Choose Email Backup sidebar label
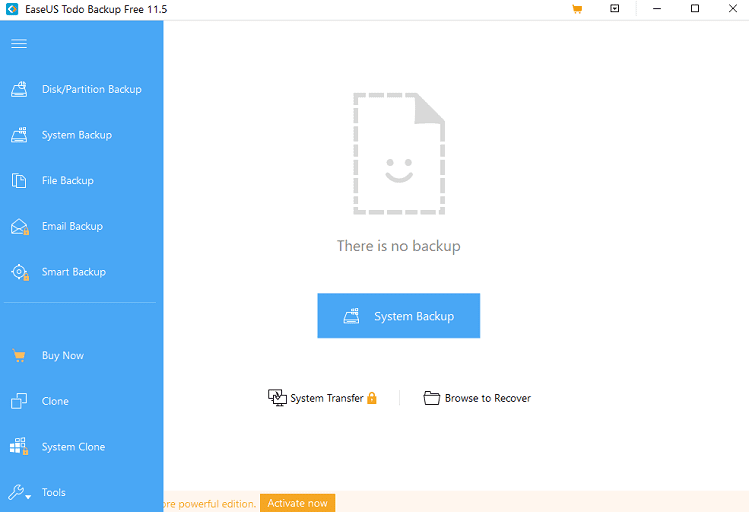 72,226
